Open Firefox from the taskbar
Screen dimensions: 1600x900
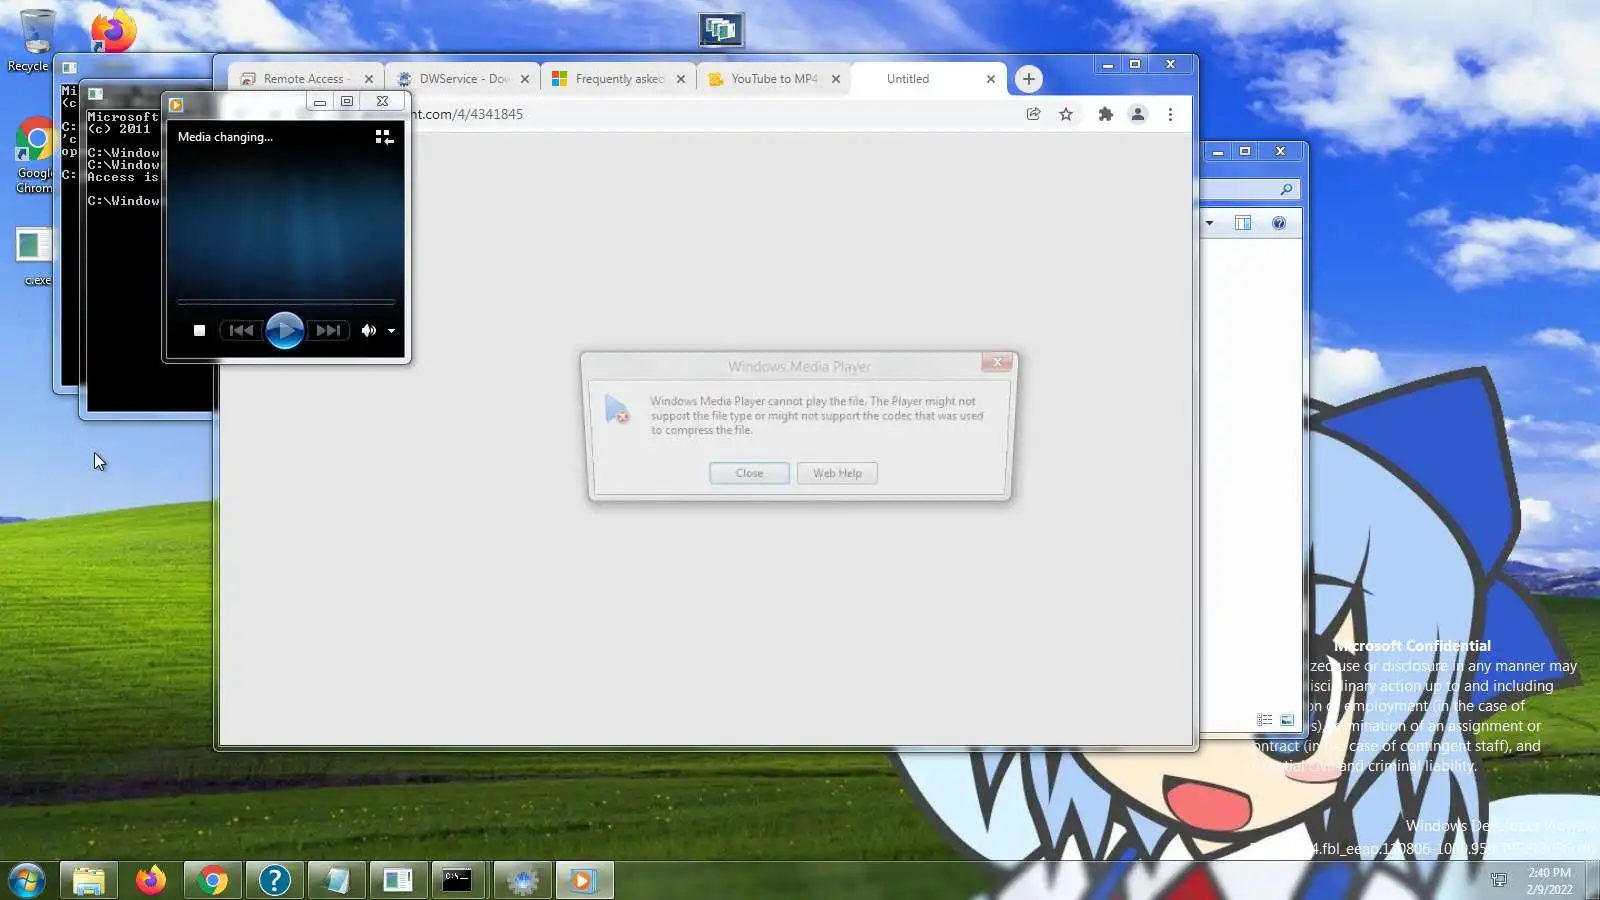(151, 880)
